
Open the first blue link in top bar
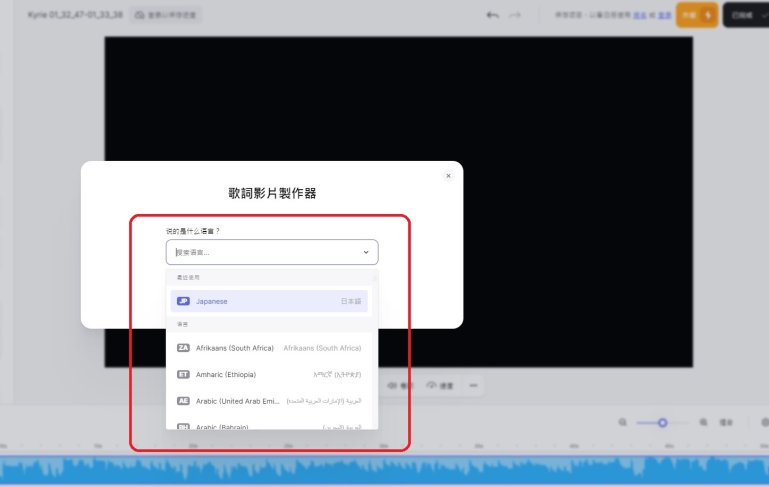point(640,15)
